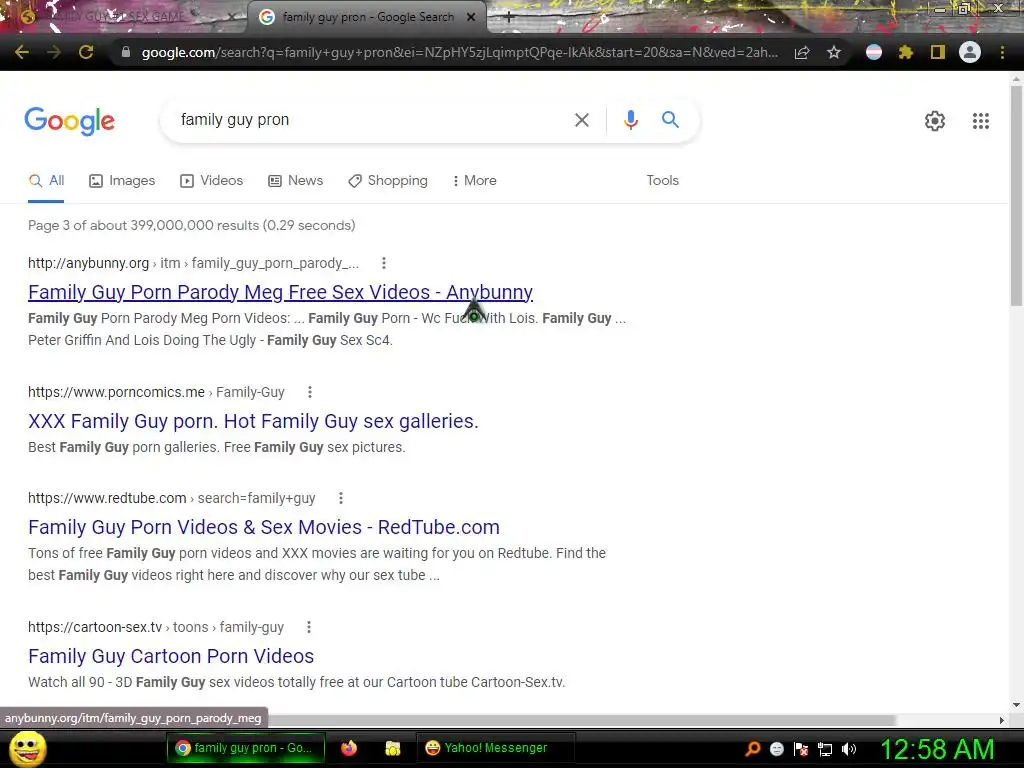This screenshot has height=768, width=1024.
Task: Select the All results tab
Action: coord(46,181)
